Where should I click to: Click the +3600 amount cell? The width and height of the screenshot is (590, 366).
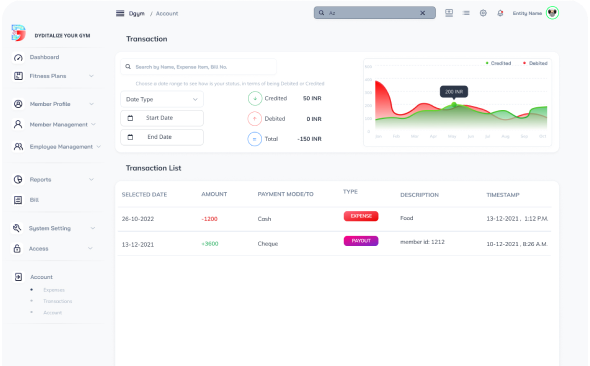point(210,244)
